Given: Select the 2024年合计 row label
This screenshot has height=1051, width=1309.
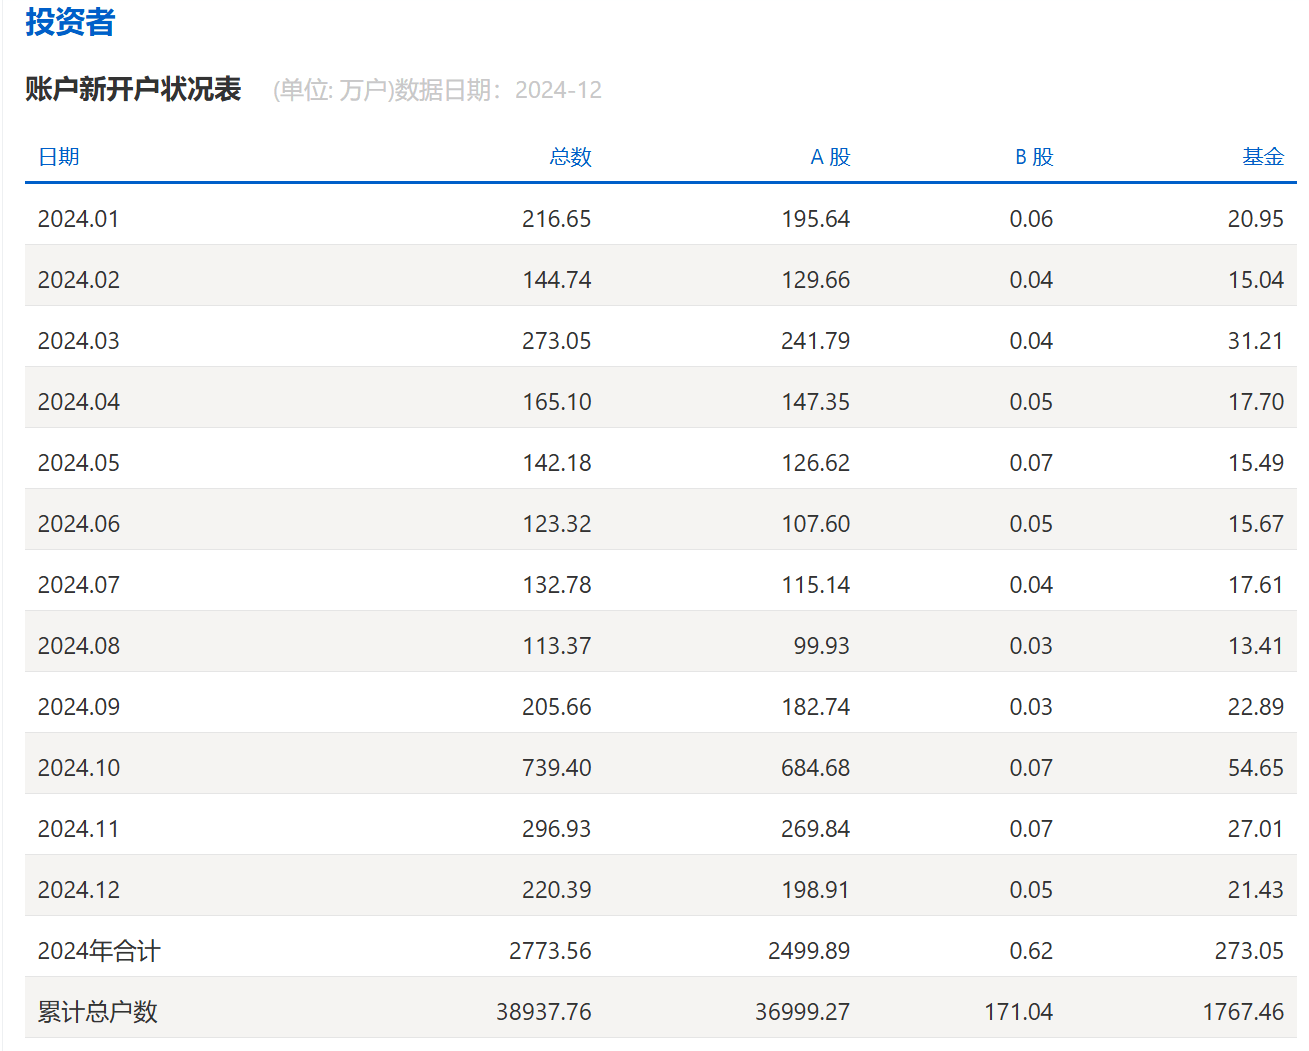Looking at the screenshot, I should tap(99, 951).
